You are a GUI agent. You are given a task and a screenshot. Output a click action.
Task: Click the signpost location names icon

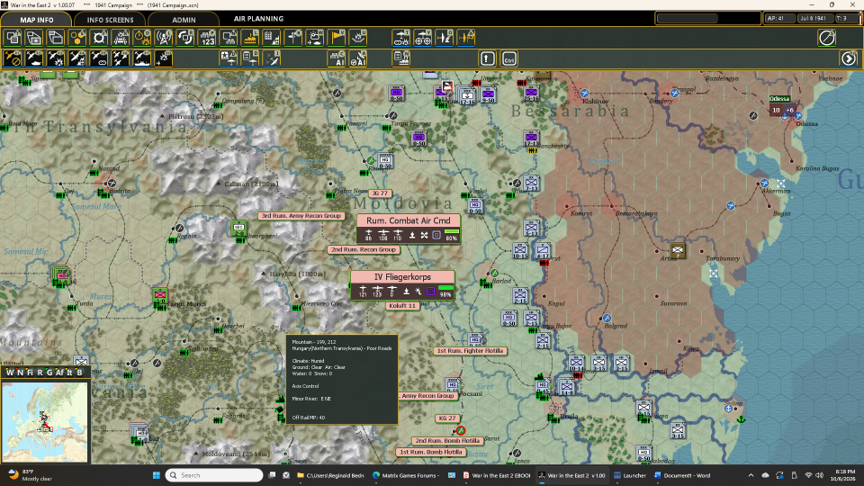click(293, 38)
